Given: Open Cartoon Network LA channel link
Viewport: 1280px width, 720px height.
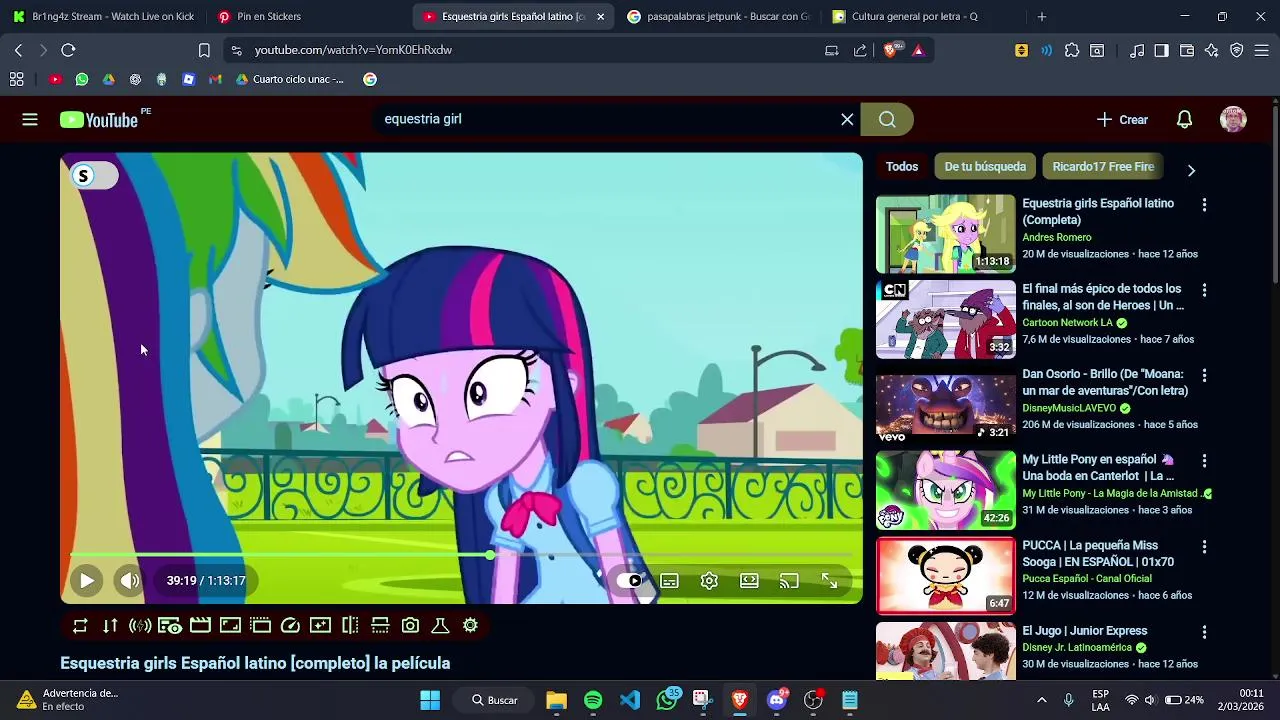Looking at the screenshot, I should pyautogui.click(x=1067, y=323).
